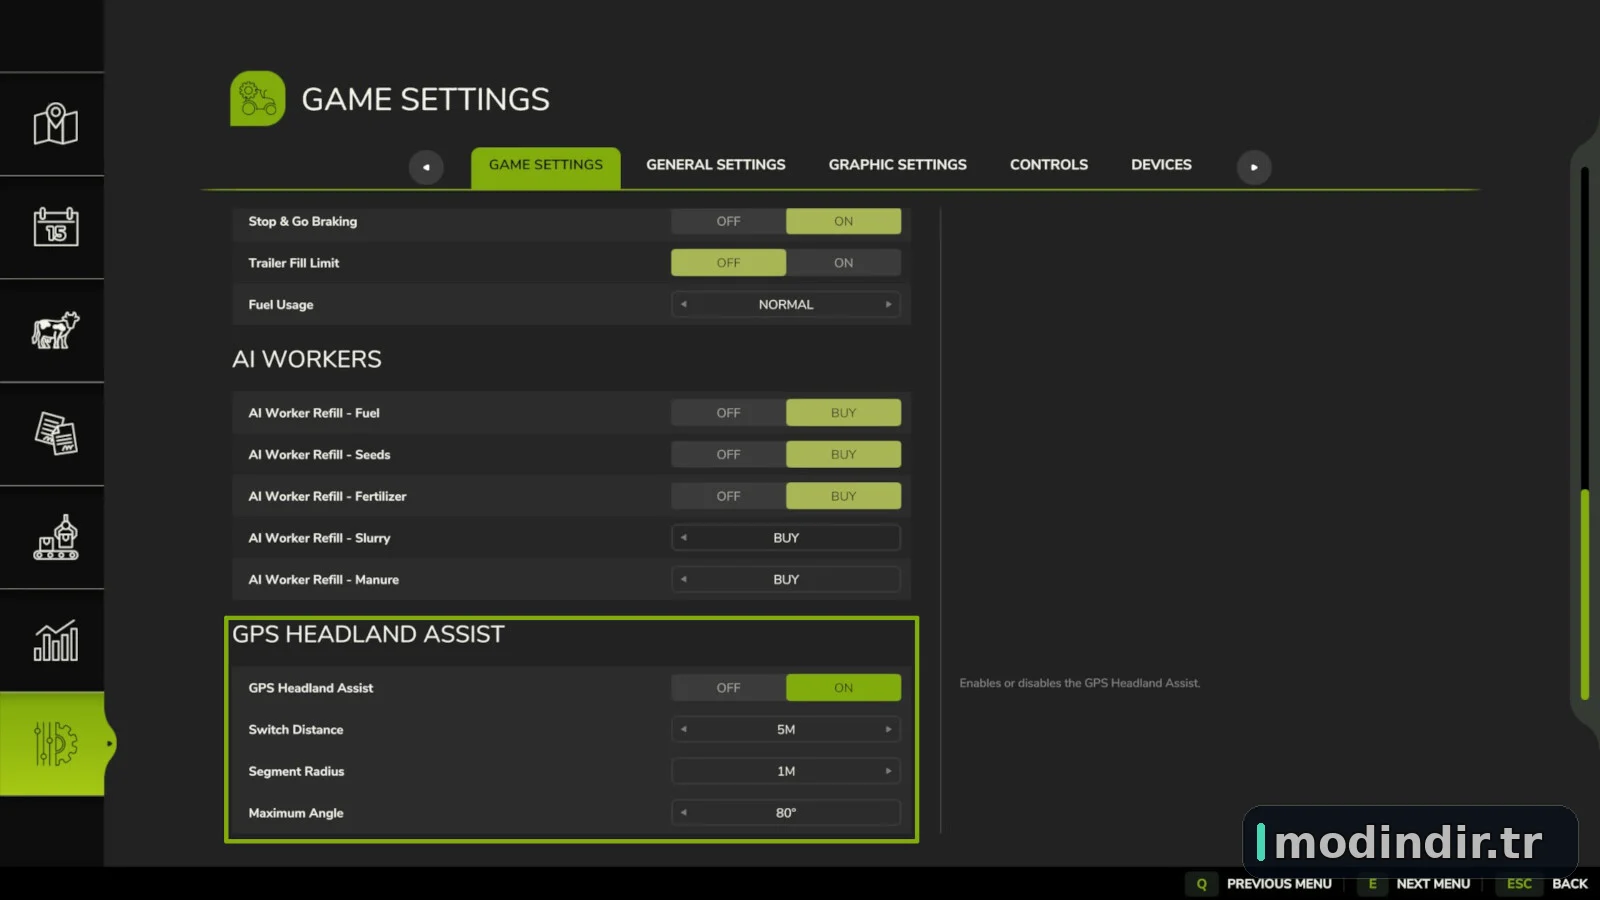Click the GPS Headland Assist description text
Image resolution: width=1600 pixels, height=900 pixels.
[1080, 683]
